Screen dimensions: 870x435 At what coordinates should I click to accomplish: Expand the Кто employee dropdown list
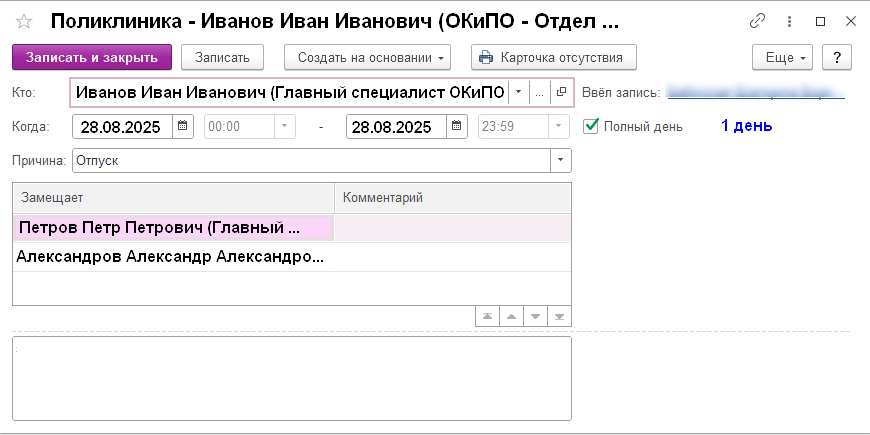pyautogui.click(x=518, y=92)
